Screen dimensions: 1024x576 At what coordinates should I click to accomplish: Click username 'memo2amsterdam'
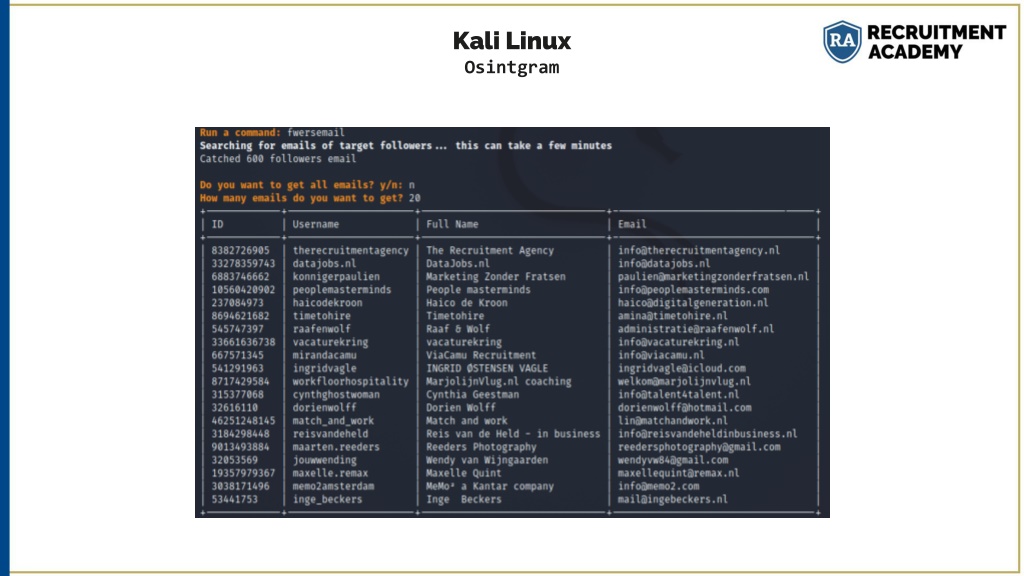click(x=333, y=486)
